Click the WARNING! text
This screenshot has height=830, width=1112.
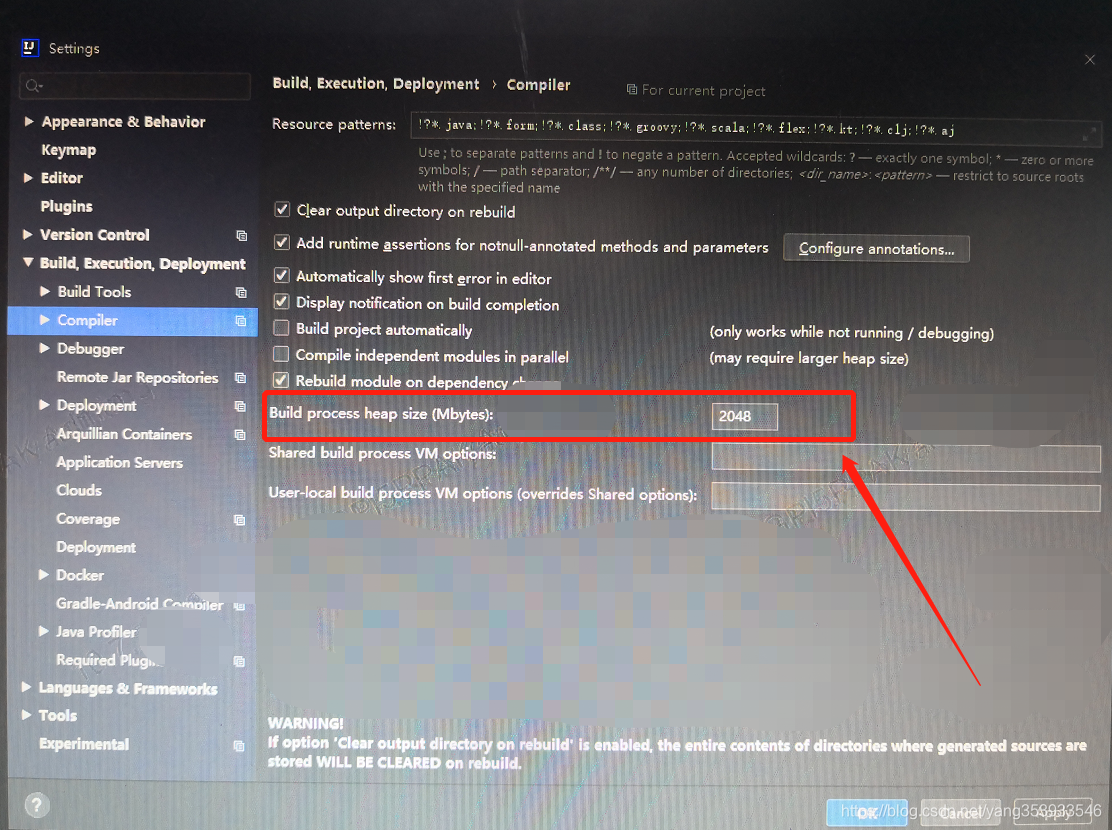point(306,723)
